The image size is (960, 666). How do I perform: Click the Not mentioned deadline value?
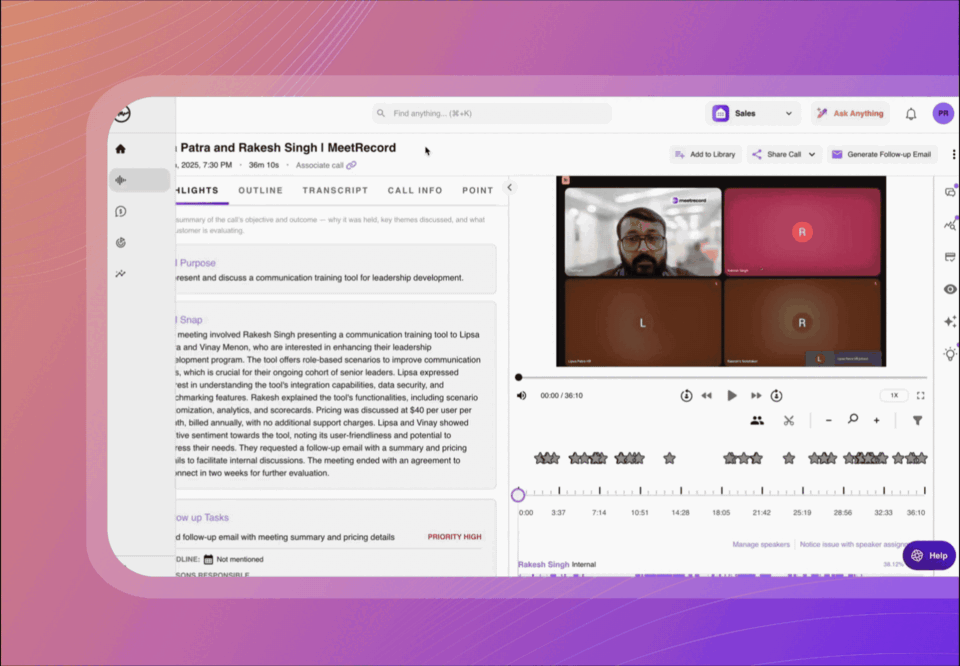coord(240,559)
